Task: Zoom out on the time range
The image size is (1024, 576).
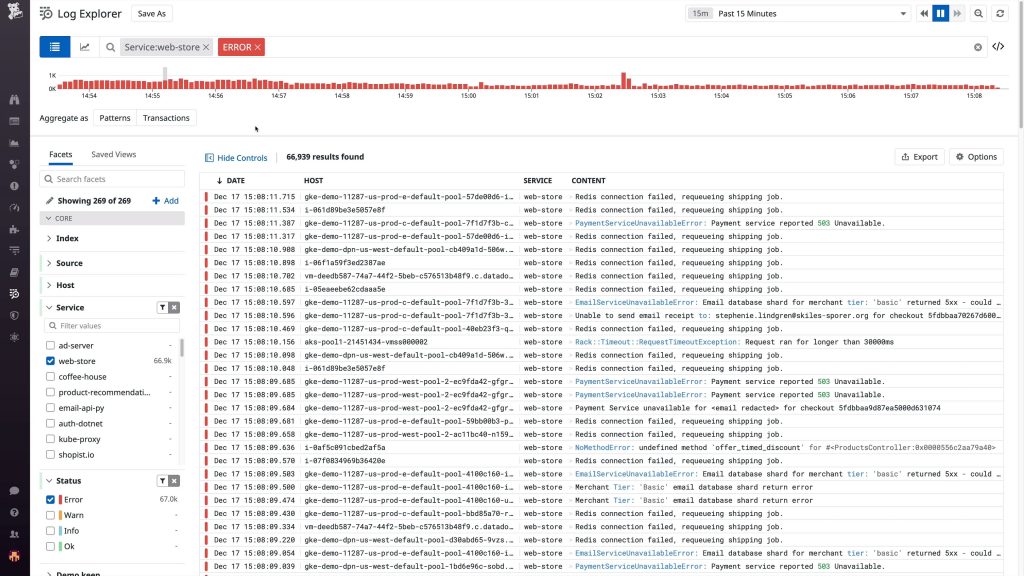Action: 979,13
